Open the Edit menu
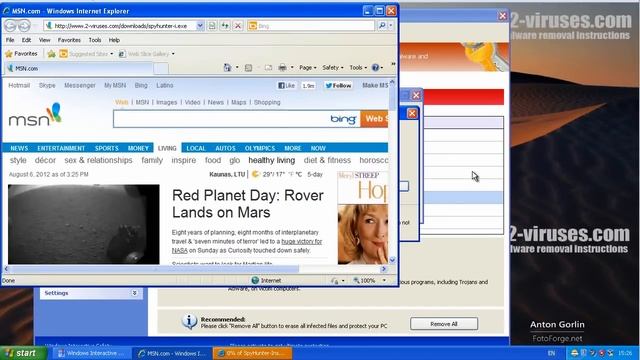This screenshot has width=640, height=360. [26, 40]
